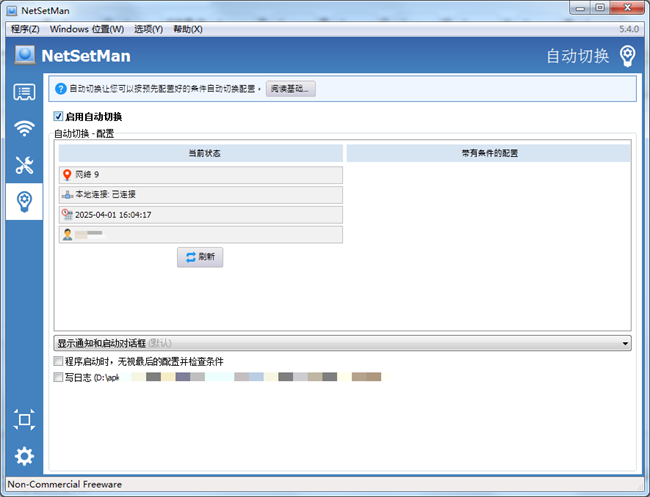Select the 本地连接: 已连接 row
Screen dimensions: 650x497
[x=201, y=194]
